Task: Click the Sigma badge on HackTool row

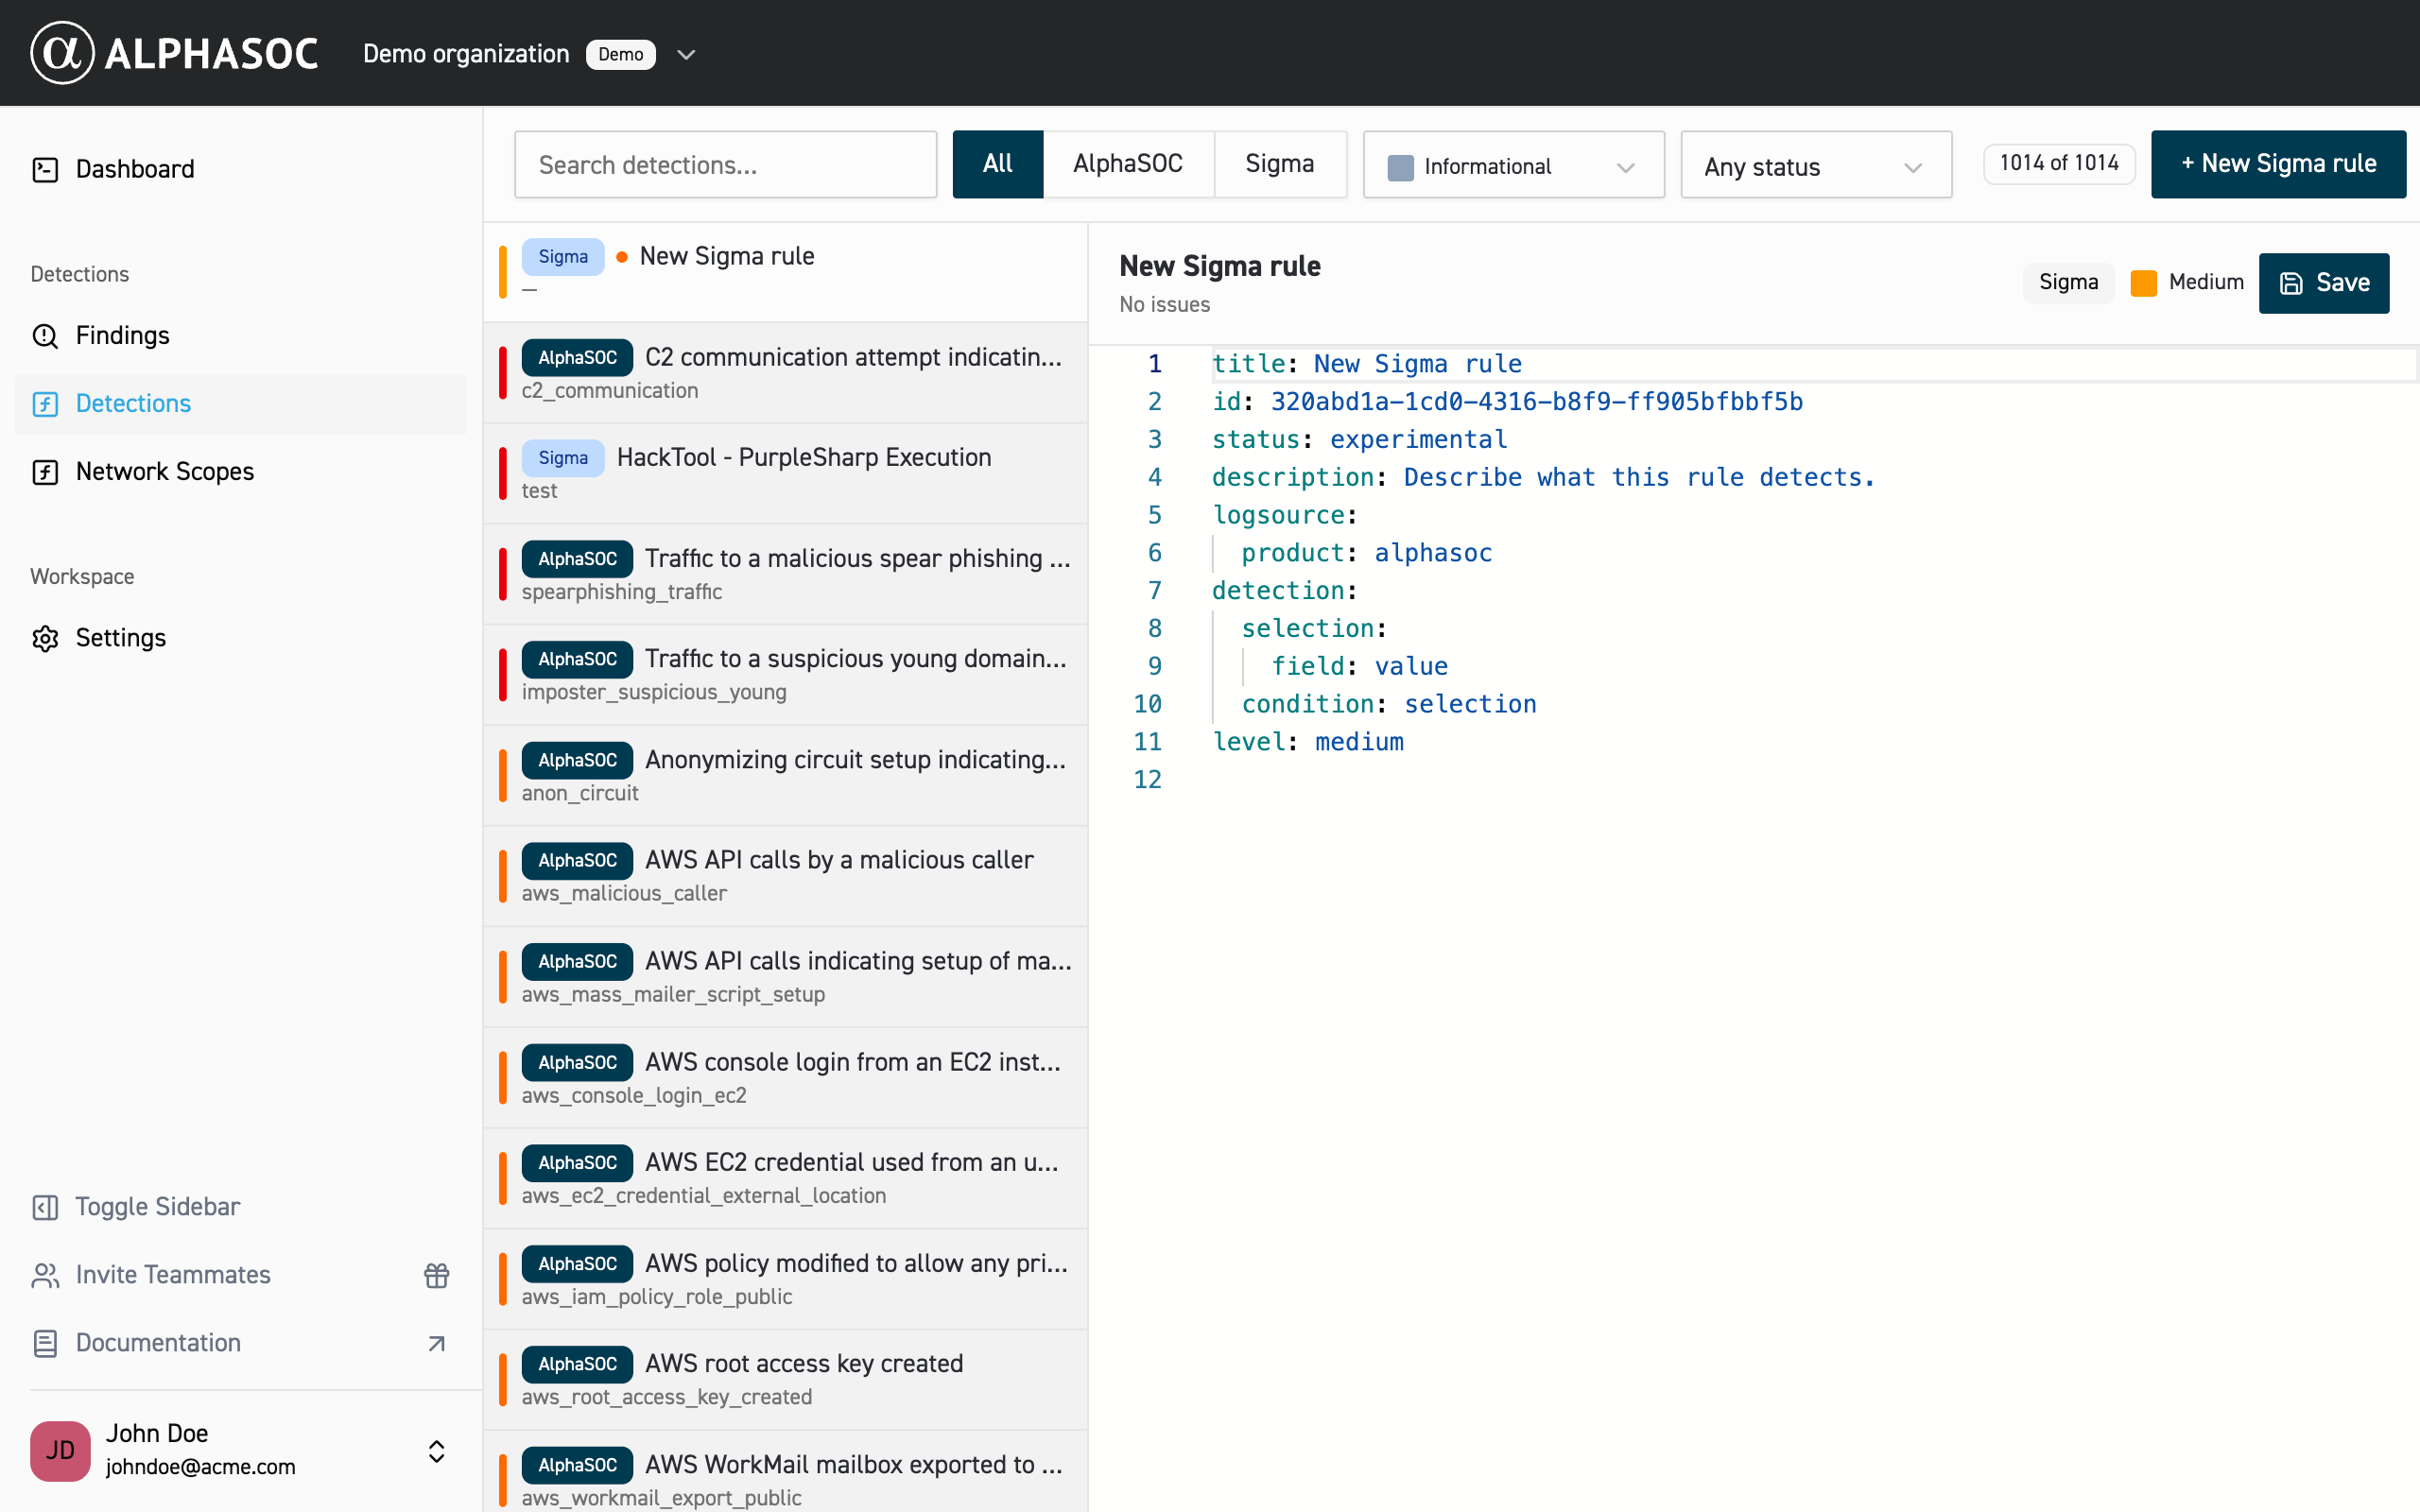Action: click(563, 458)
